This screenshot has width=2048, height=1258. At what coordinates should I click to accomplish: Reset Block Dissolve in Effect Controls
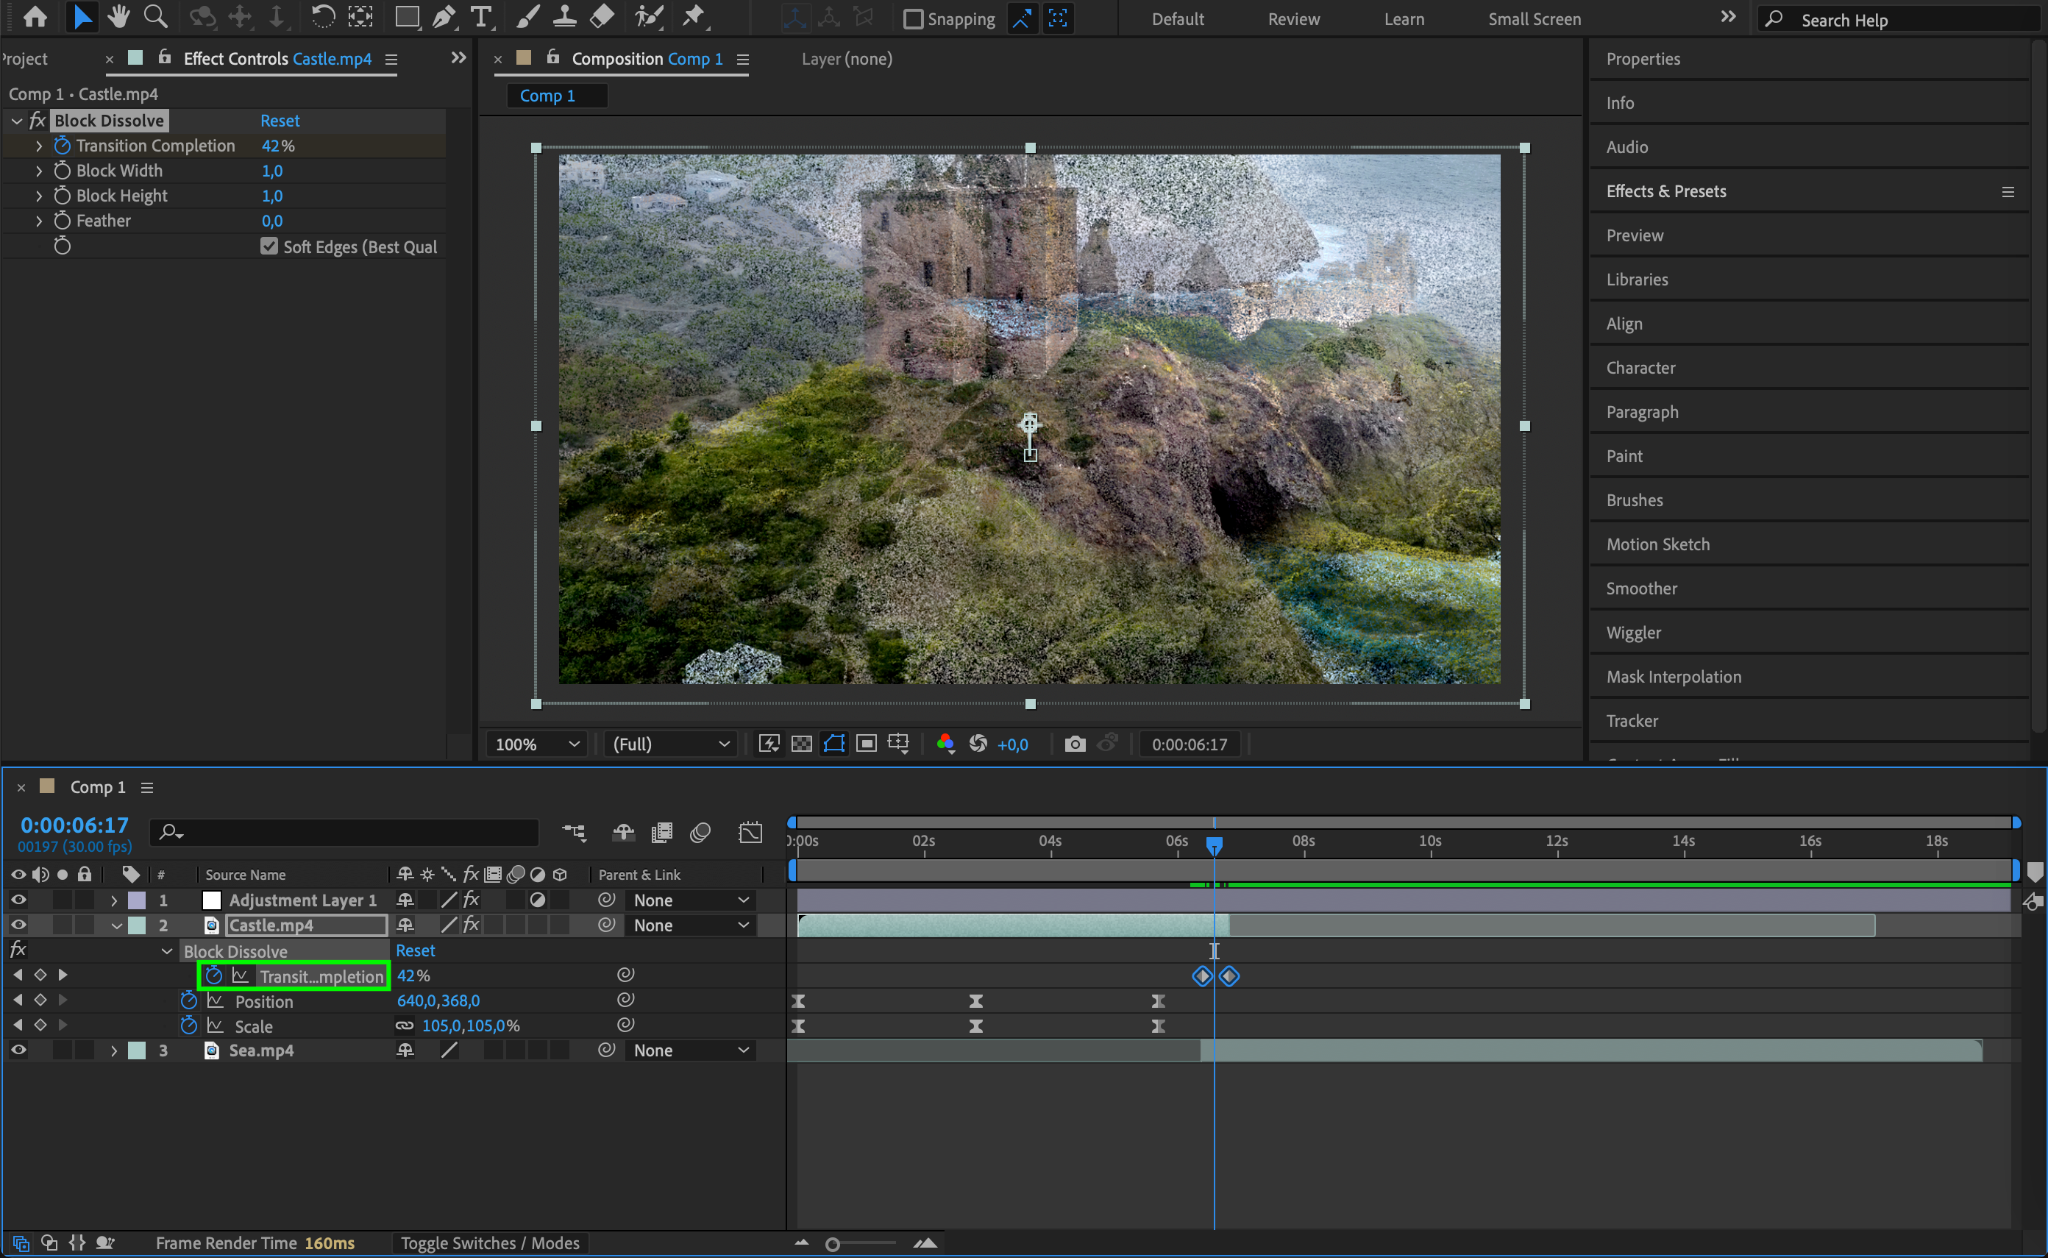pyautogui.click(x=280, y=120)
